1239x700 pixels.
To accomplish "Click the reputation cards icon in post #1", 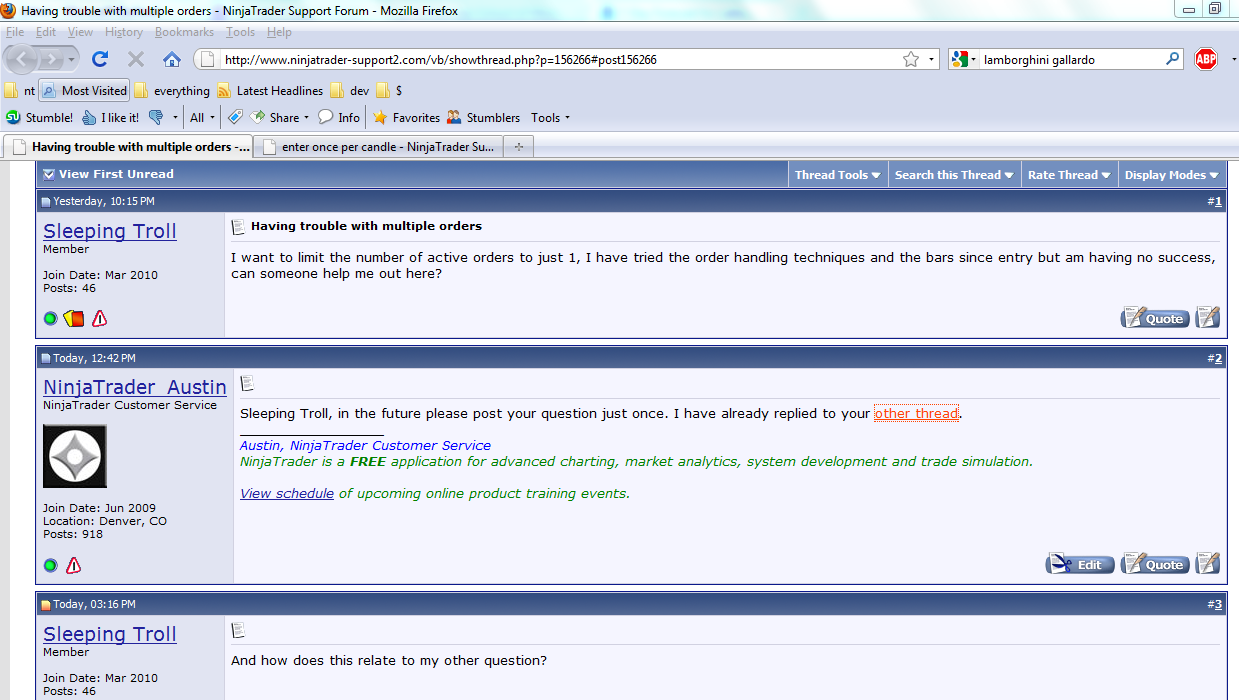I will [73, 319].
